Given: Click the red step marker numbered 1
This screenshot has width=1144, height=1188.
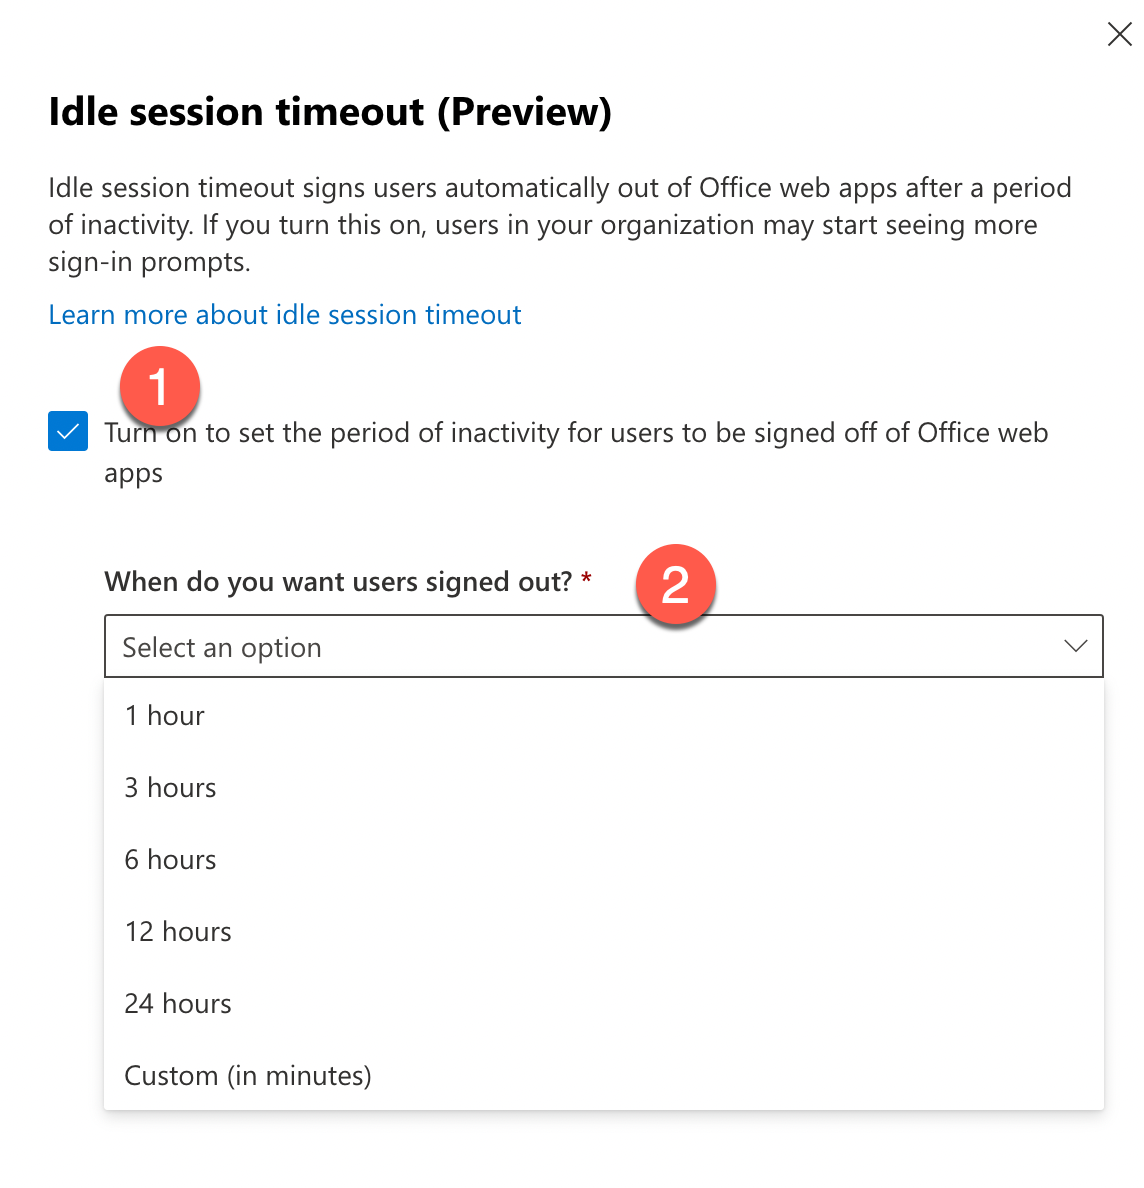Looking at the screenshot, I should (x=160, y=387).
